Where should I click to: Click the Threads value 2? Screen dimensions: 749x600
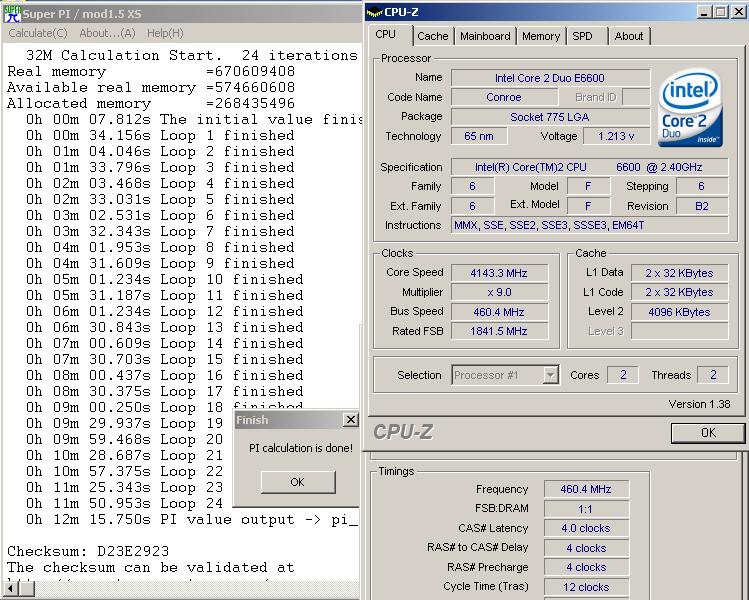713,375
